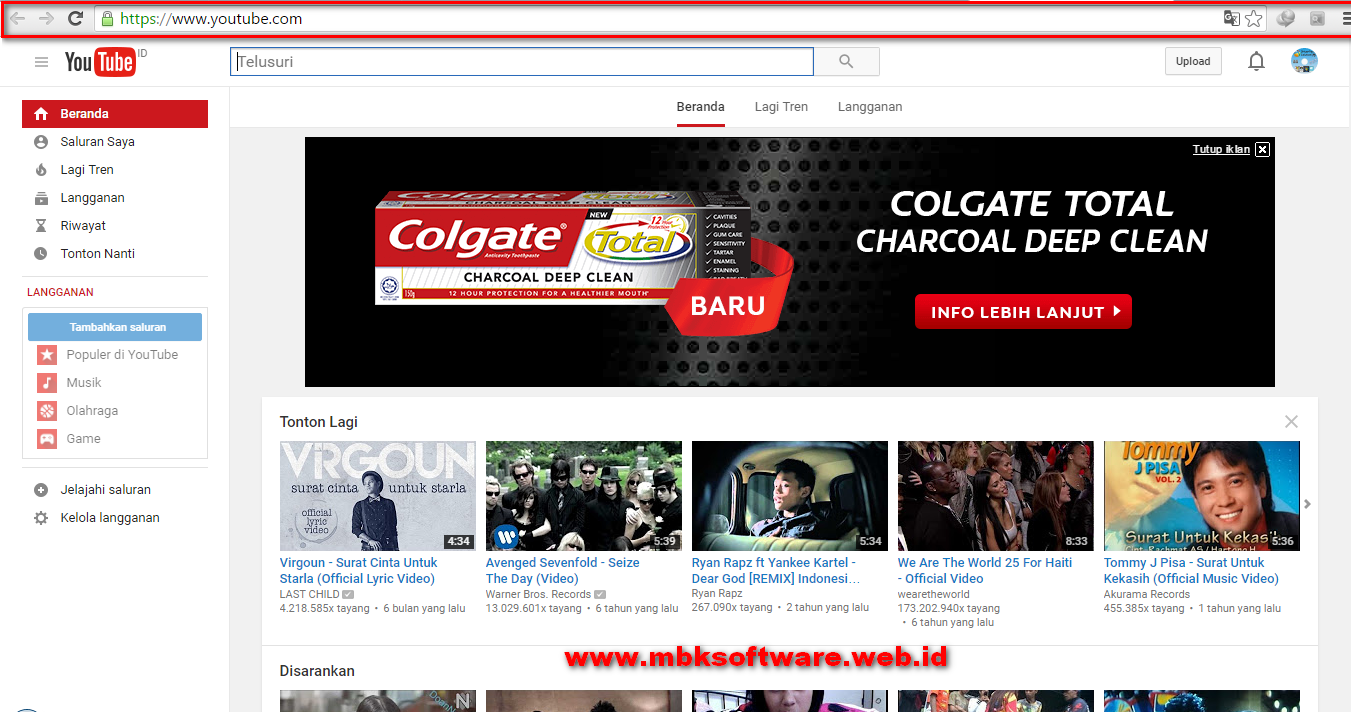Screen dimensions: 1351x712
Task: Click the translate page icon in address bar
Action: point(1232,18)
